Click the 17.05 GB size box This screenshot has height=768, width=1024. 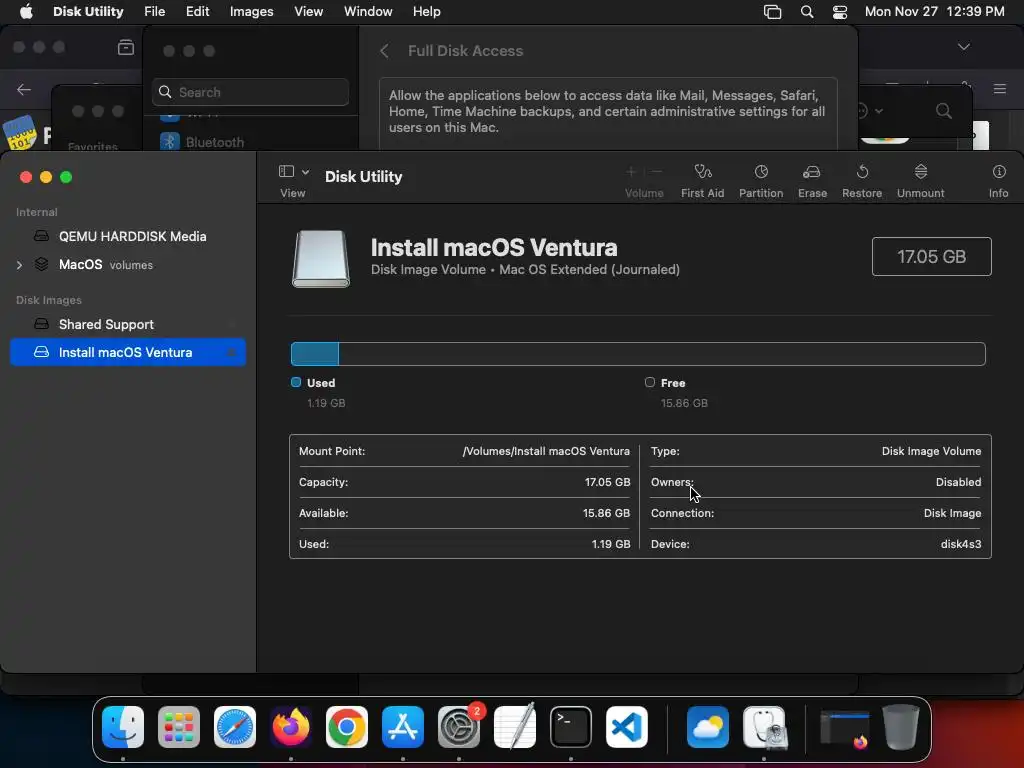[x=931, y=257]
